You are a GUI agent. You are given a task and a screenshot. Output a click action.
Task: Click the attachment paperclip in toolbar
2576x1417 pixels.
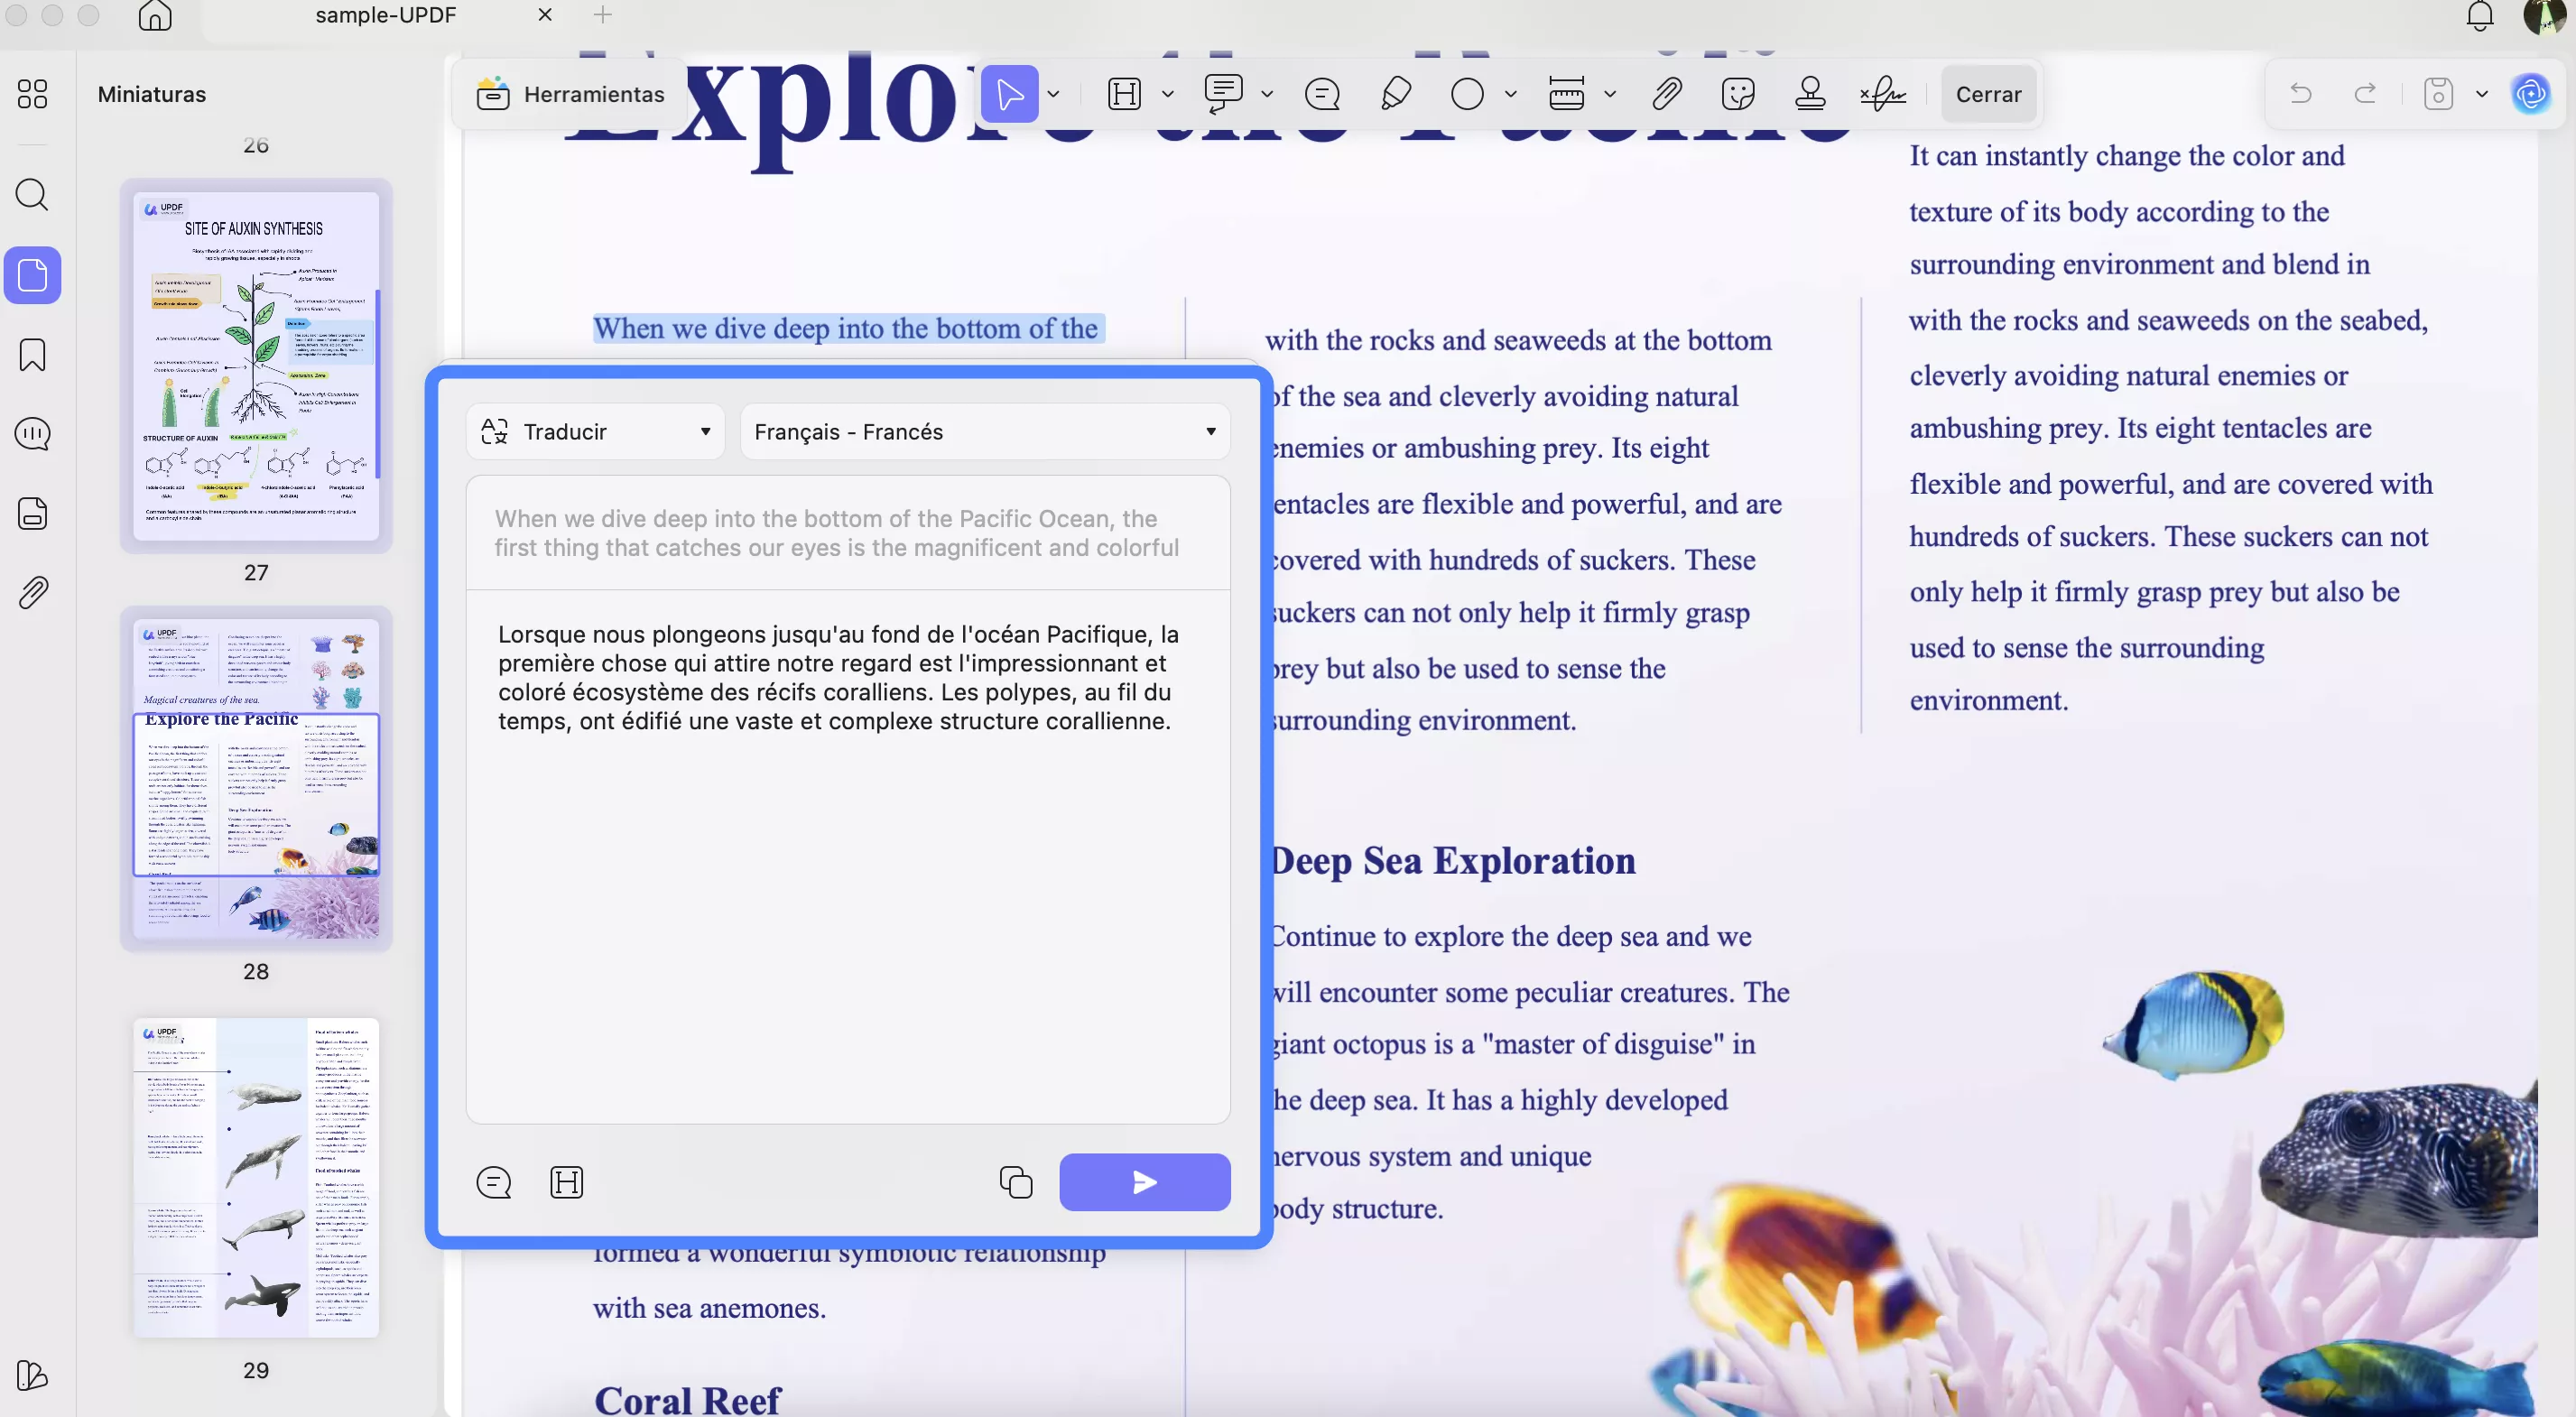[x=1666, y=94]
